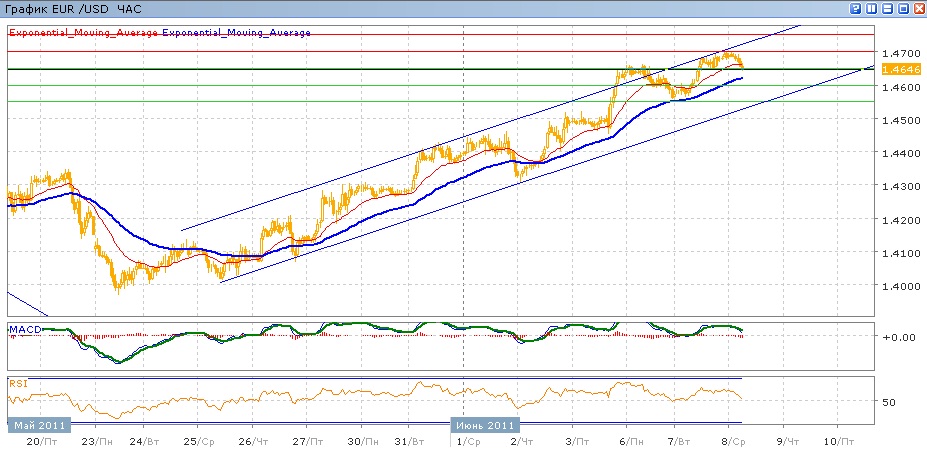Click the RSI 50 level axis label
Screen dimensions: 927x457
[x=891, y=402]
